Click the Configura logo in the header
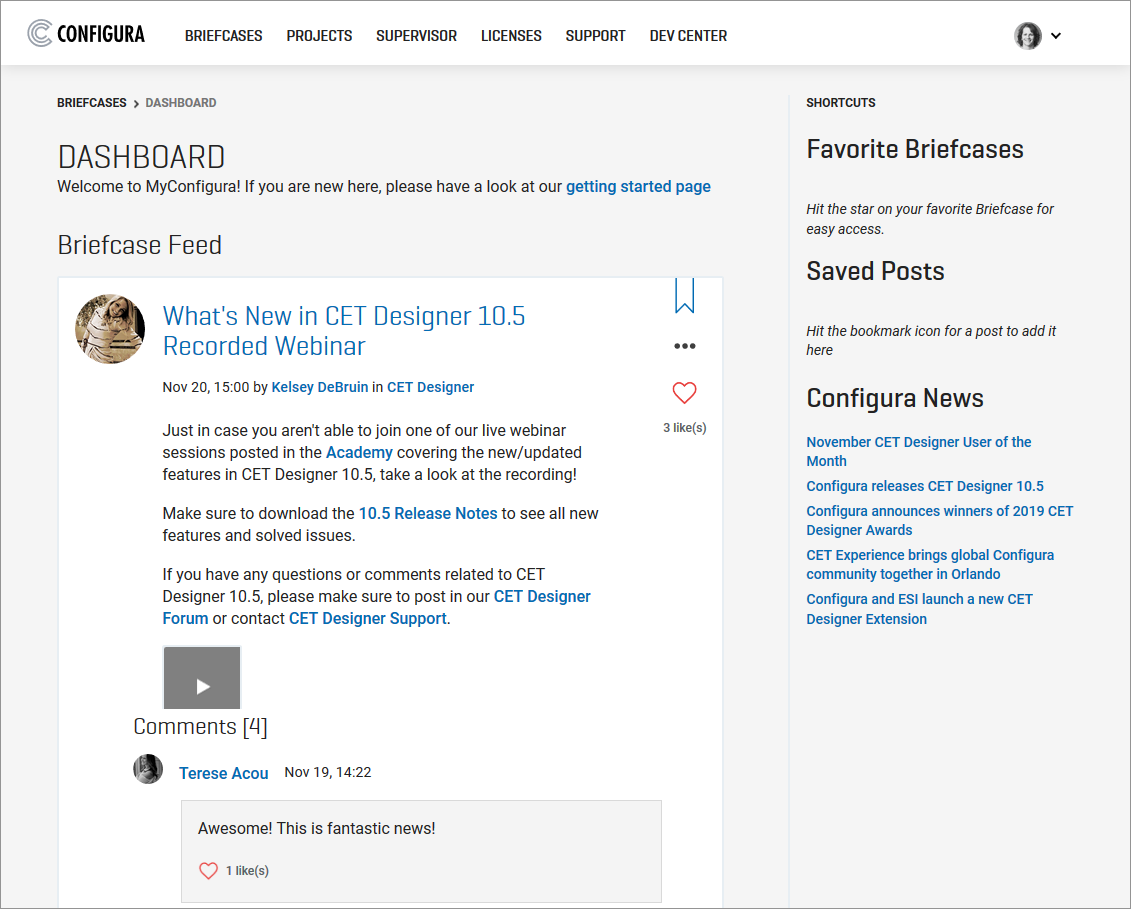Screen dimensions: 1131x909 point(86,34)
